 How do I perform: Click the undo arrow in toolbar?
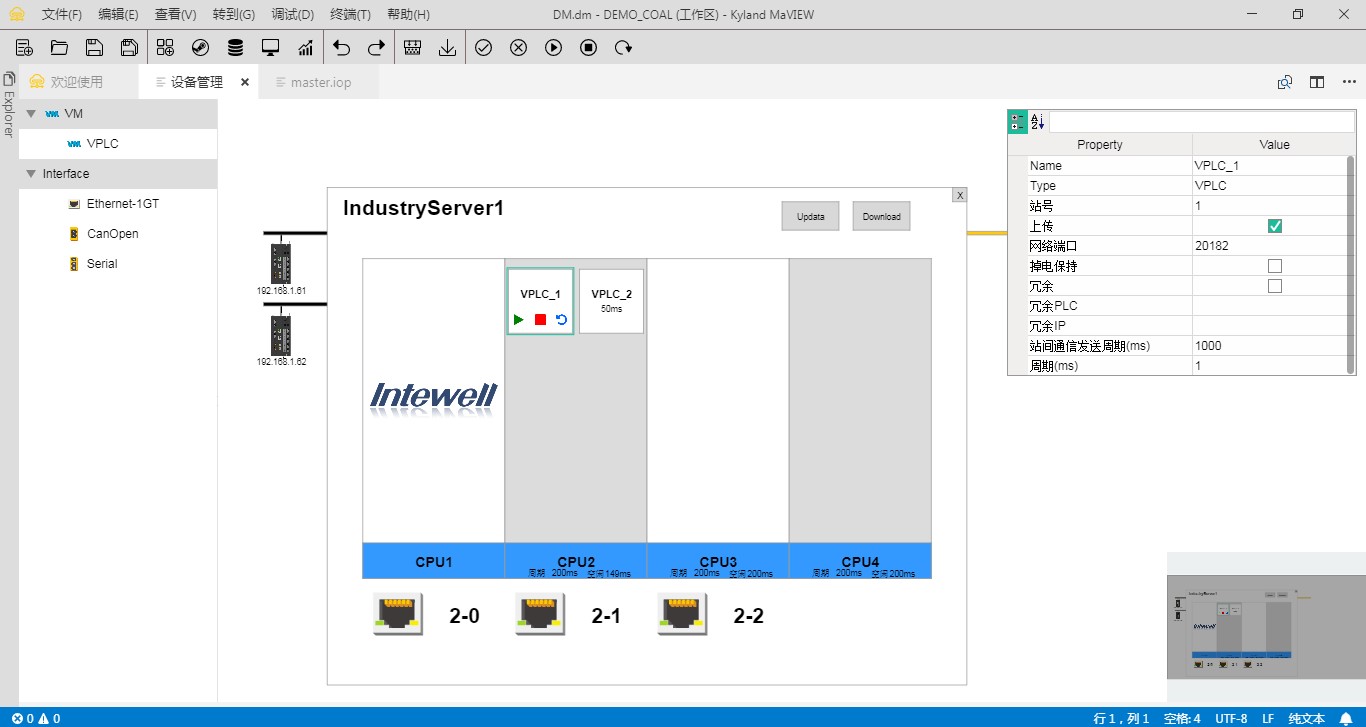(342, 48)
